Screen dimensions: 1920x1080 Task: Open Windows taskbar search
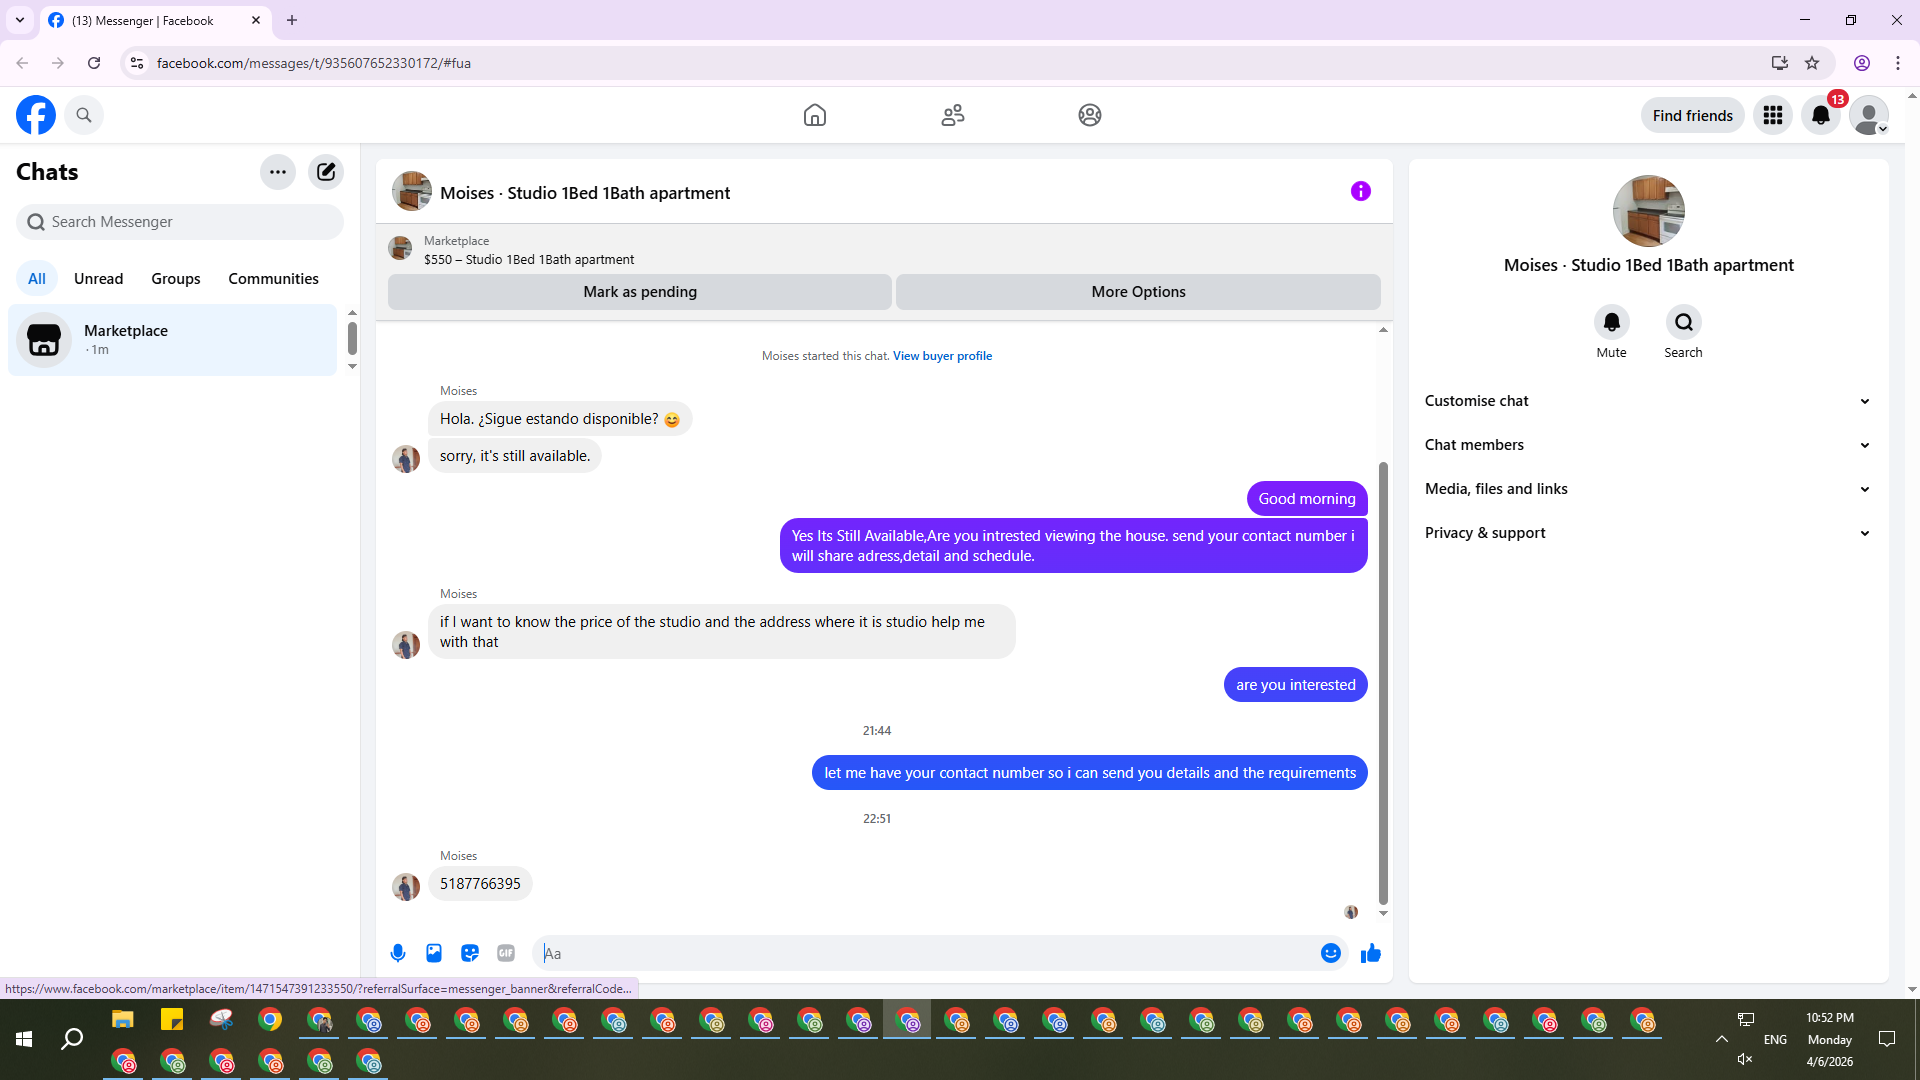(x=72, y=1040)
